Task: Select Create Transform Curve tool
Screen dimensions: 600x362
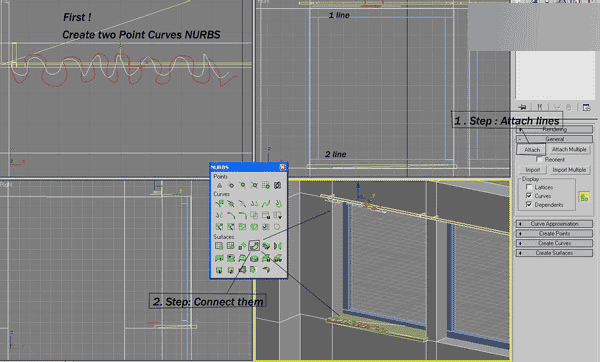Action: (x=254, y=203)
